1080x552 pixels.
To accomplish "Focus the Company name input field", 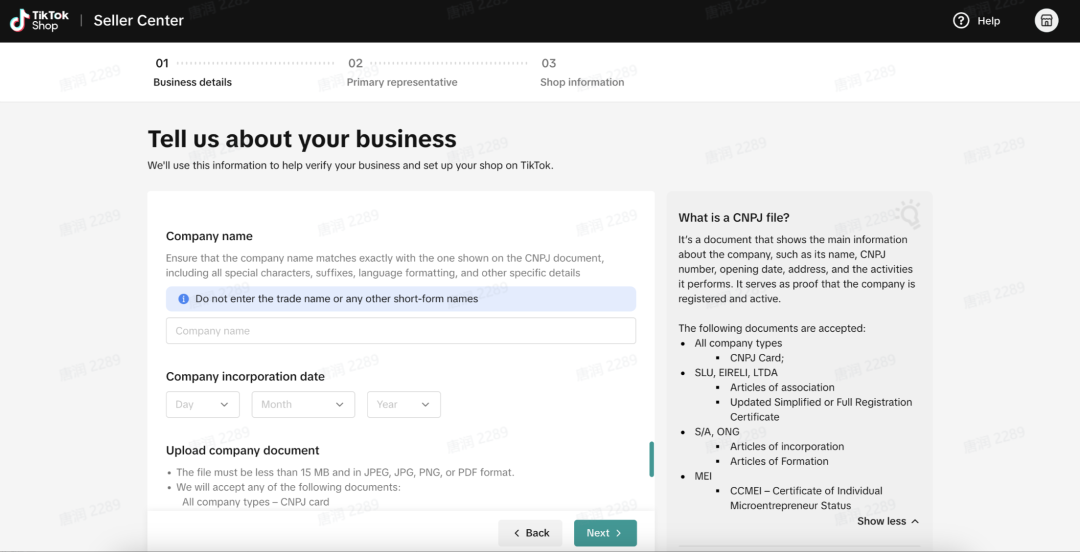I will [x=400, y=331].
